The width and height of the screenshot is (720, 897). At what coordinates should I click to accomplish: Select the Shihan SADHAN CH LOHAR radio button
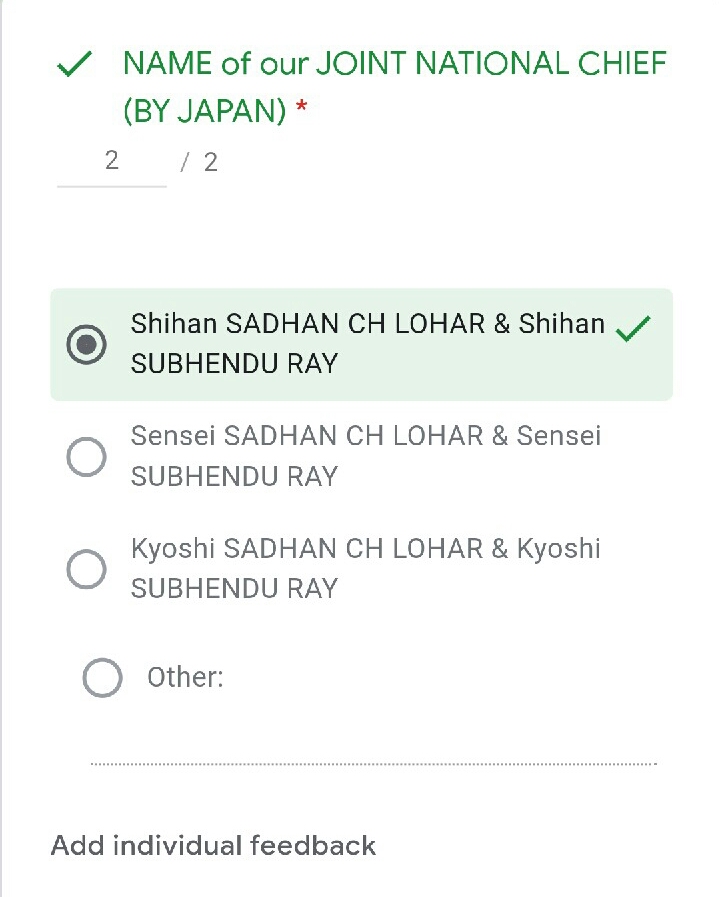[x=87, y=345]
